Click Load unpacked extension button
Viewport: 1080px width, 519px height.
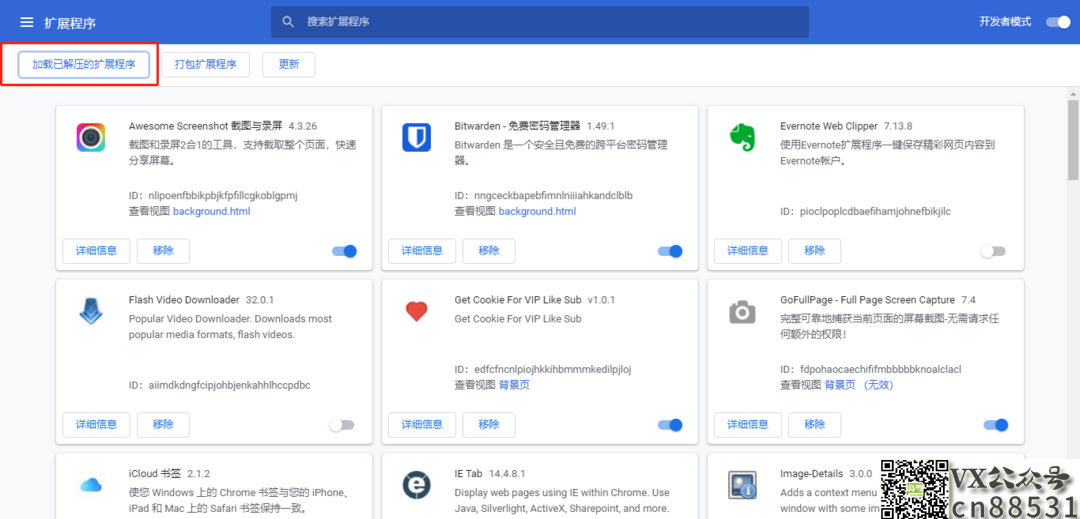tap(83, 65)
